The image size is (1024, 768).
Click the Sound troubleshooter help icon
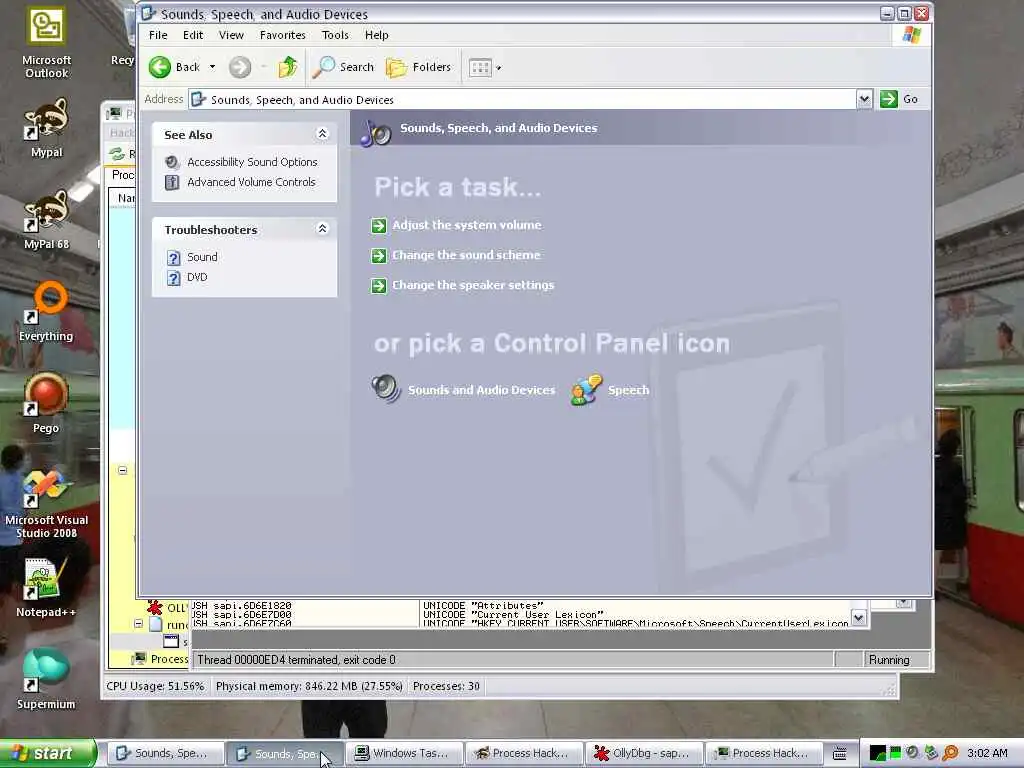tap(173, 258)
